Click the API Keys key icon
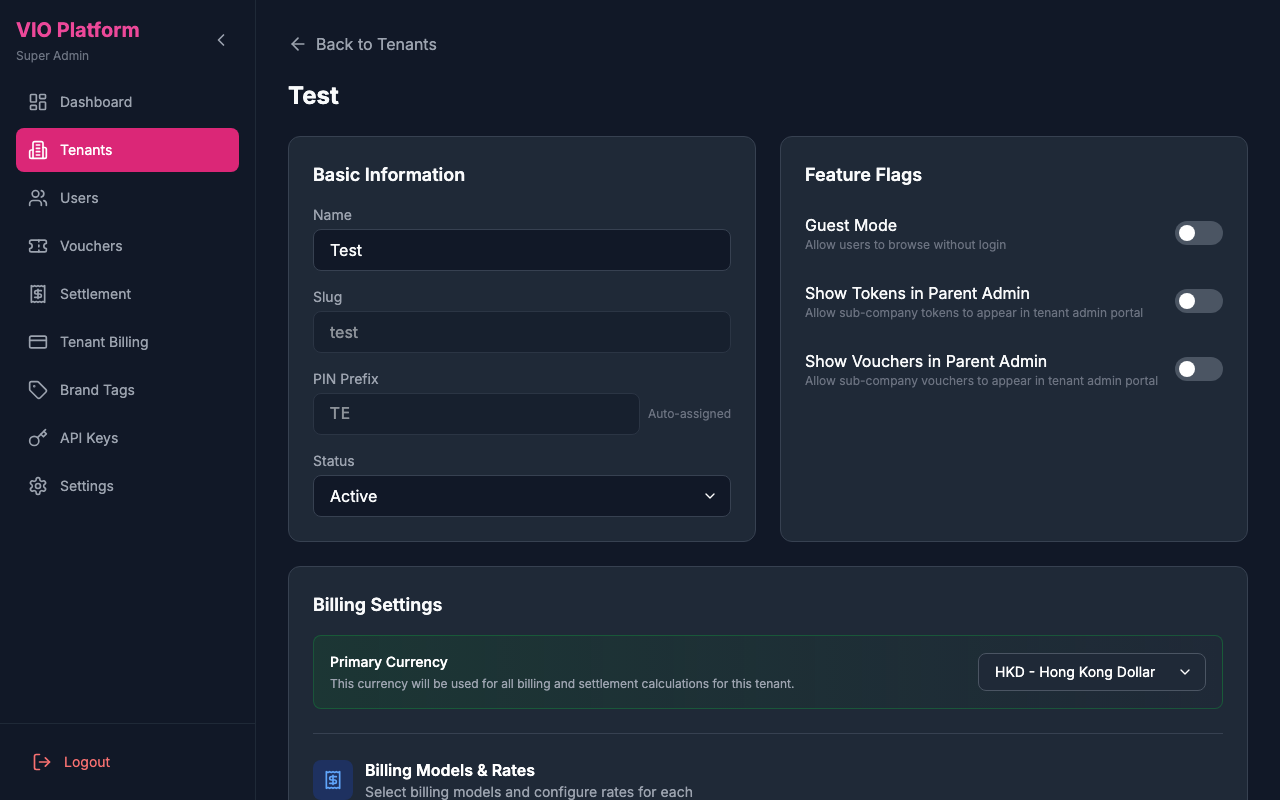Screen dimensions: 1280x800 [x=38, y=438]
